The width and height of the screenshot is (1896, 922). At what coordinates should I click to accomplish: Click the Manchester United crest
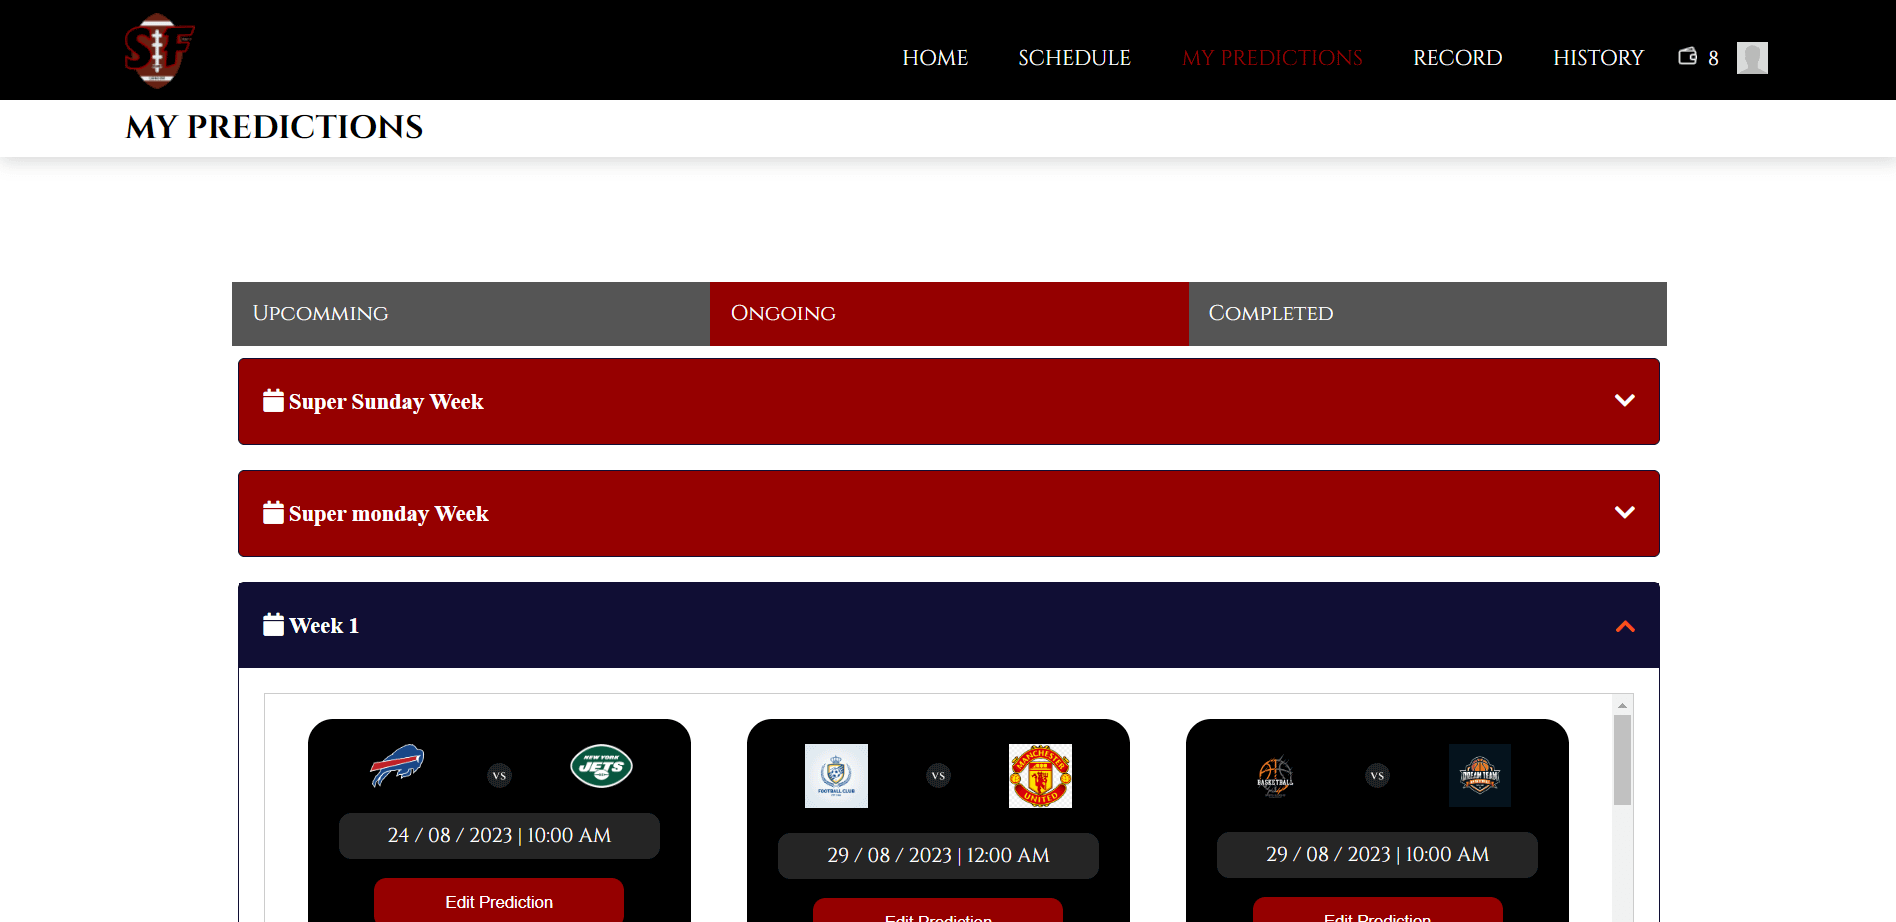tap(1040, 776)
